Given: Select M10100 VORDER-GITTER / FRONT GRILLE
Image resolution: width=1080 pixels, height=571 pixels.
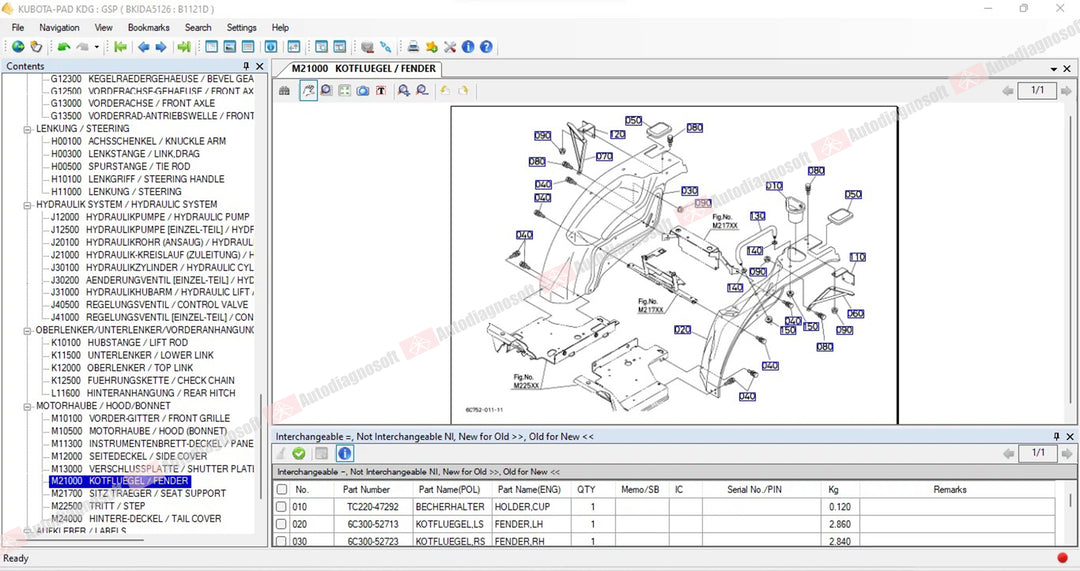Looking at the screenshot, I should 141,418.
